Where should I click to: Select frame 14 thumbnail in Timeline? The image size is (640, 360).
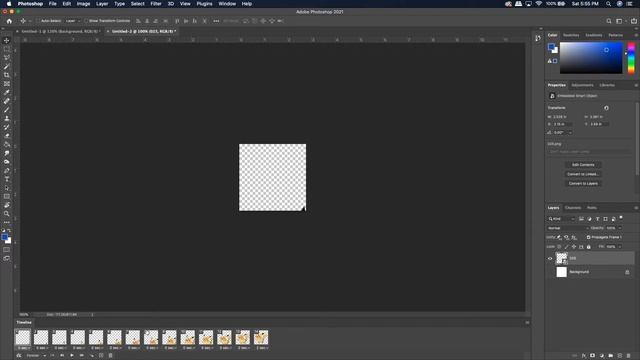261,338
